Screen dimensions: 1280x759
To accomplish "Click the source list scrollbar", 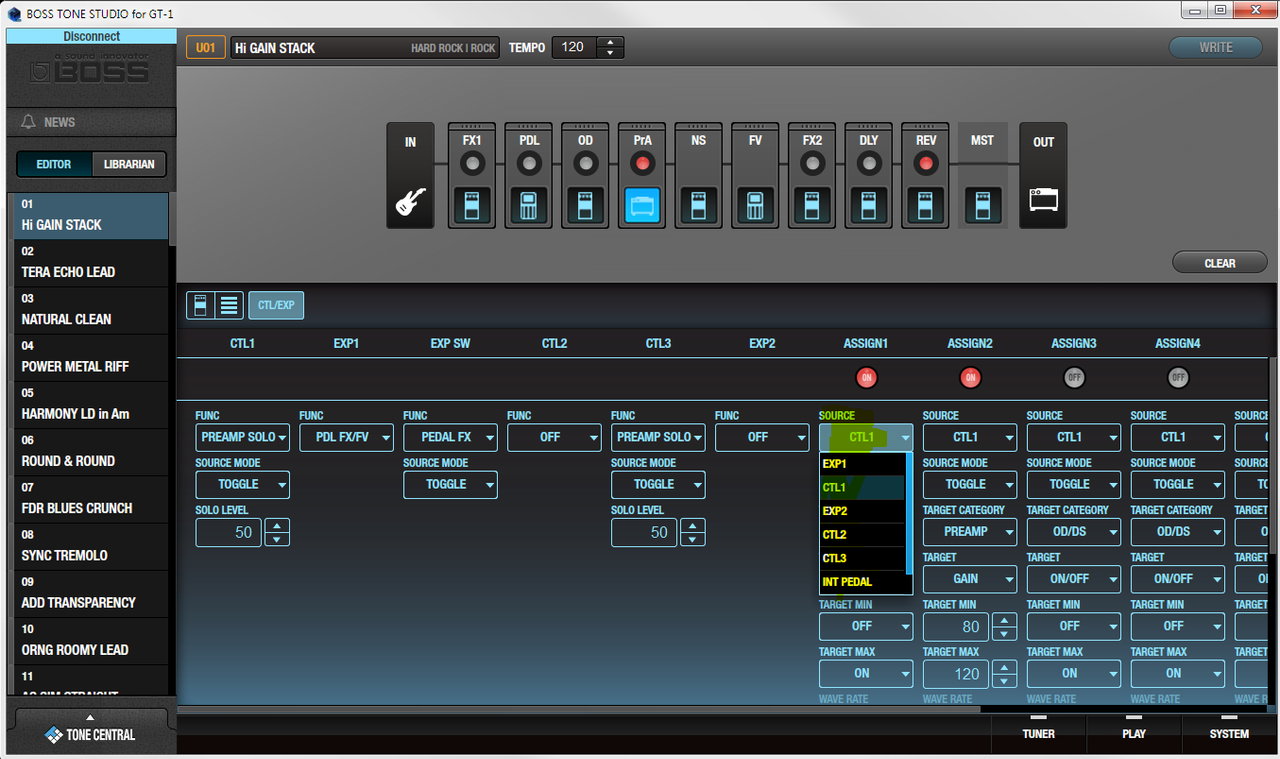I will pos(909,514).
